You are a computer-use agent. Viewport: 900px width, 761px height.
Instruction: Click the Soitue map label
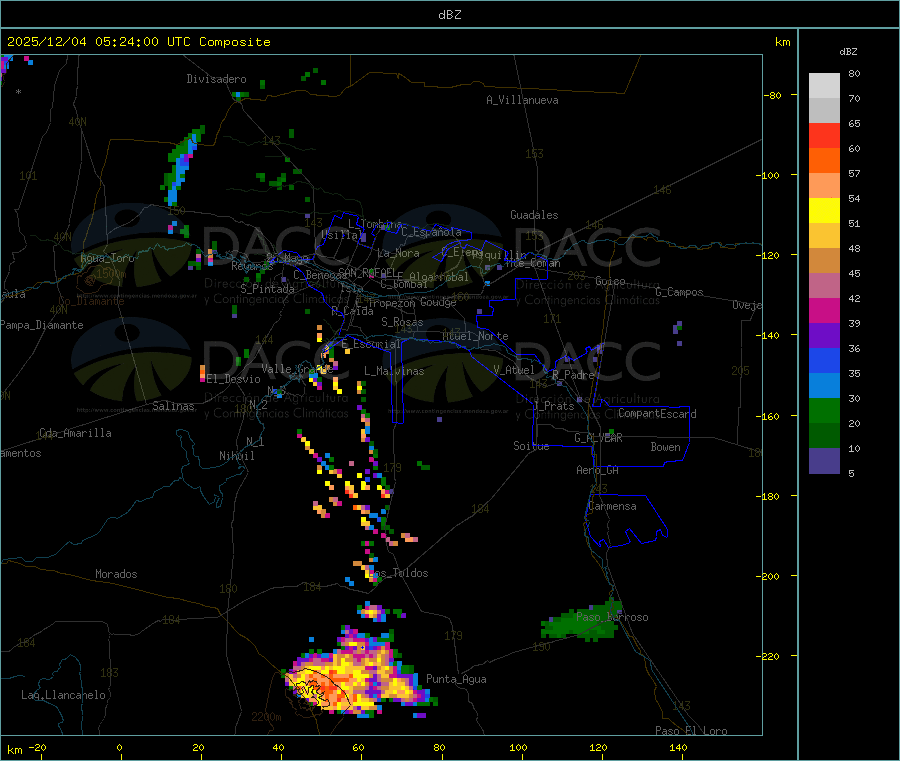pos(531,446)
